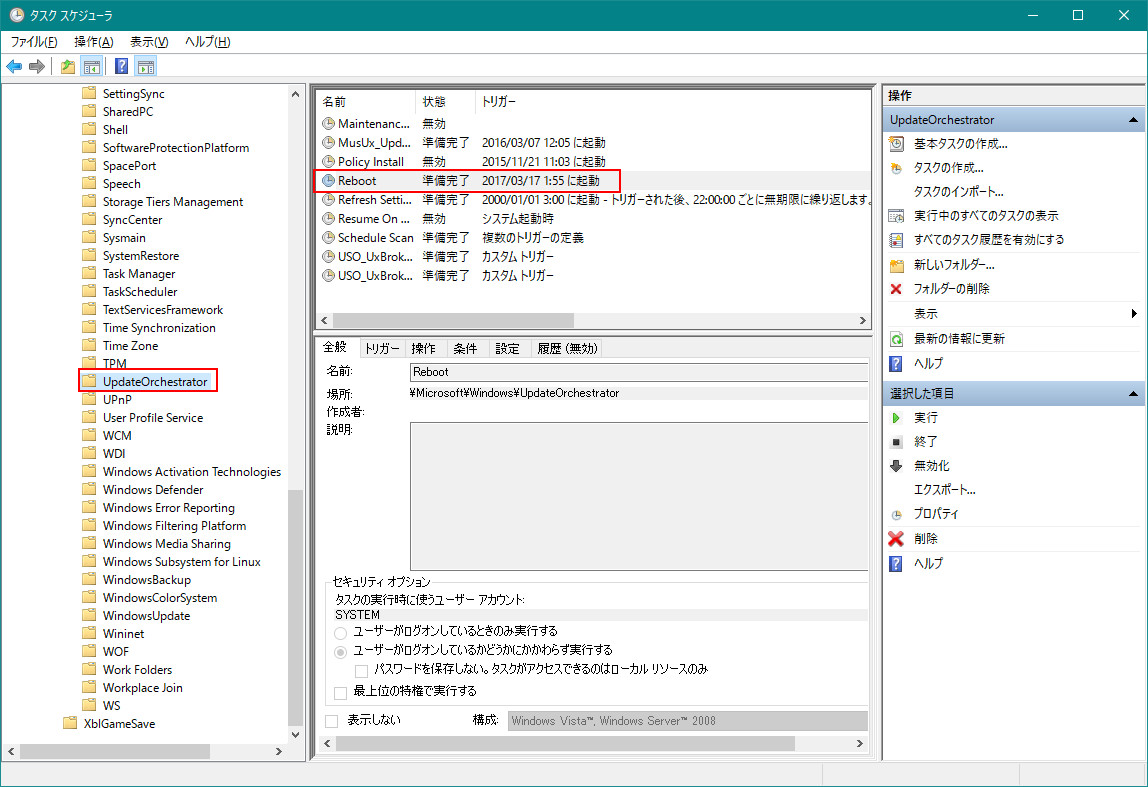The image size is (1148, 787).
Task: Open the ファイル(F) menu
Action: coord(34,42)
